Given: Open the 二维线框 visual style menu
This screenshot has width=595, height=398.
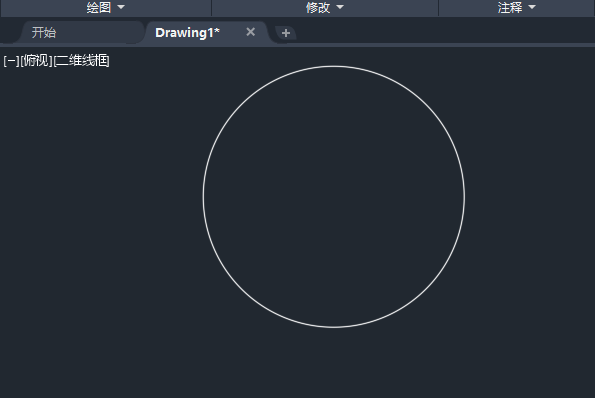Looking at the screenshot, I should click(x=82, y=61).
